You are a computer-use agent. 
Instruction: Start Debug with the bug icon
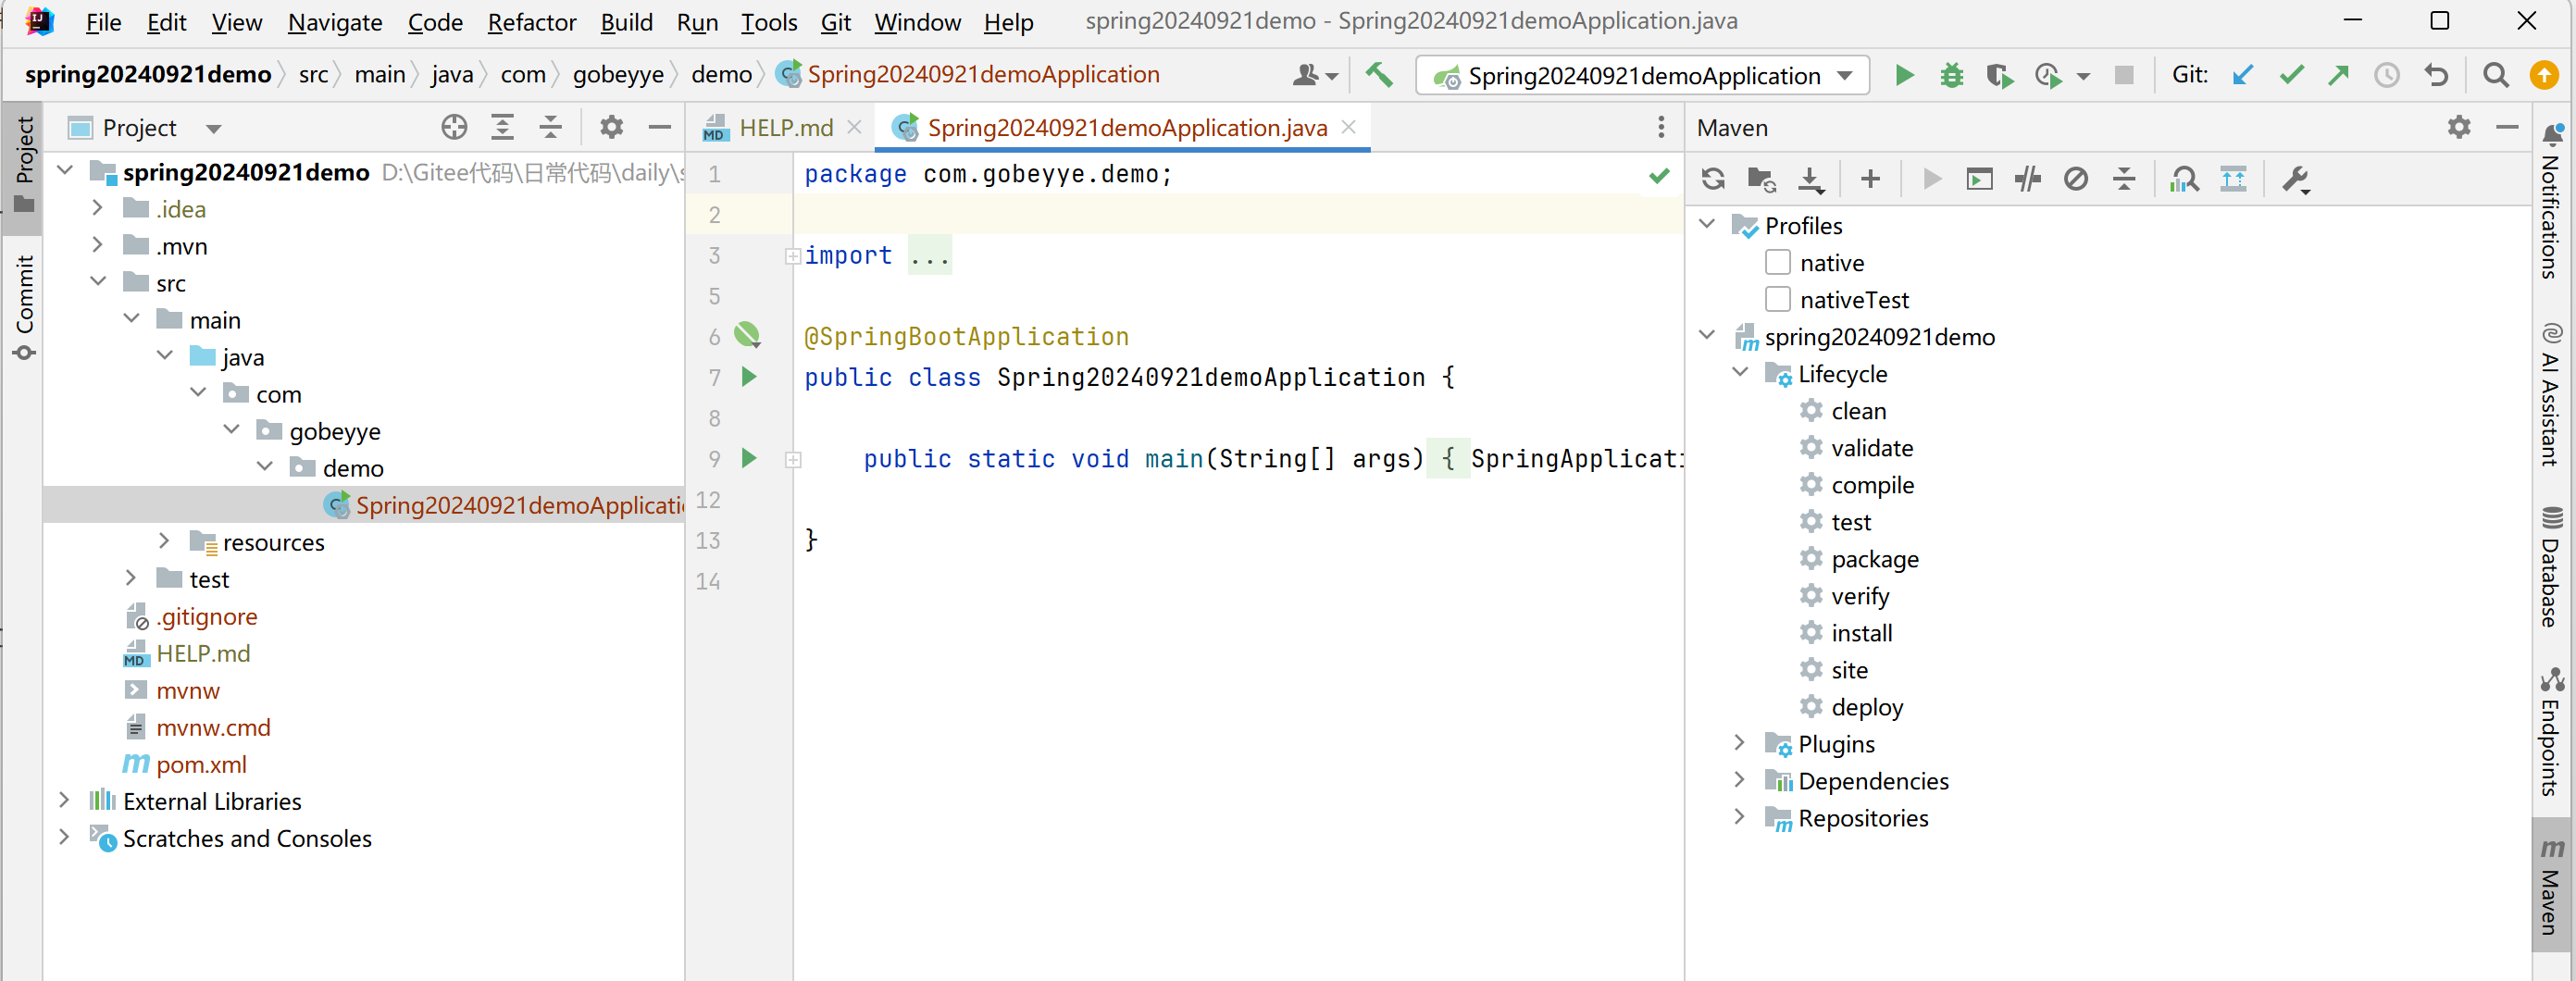click(1951, 75)
